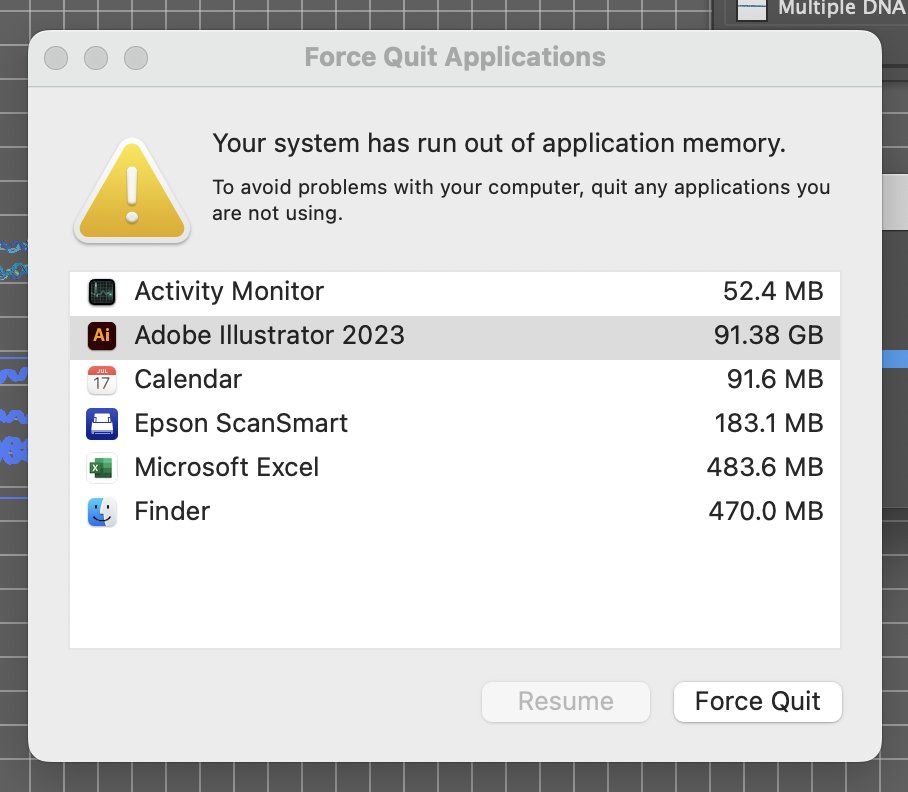Click the 470.0 MB memory value
908x792 pixels.
pos(766,511)
